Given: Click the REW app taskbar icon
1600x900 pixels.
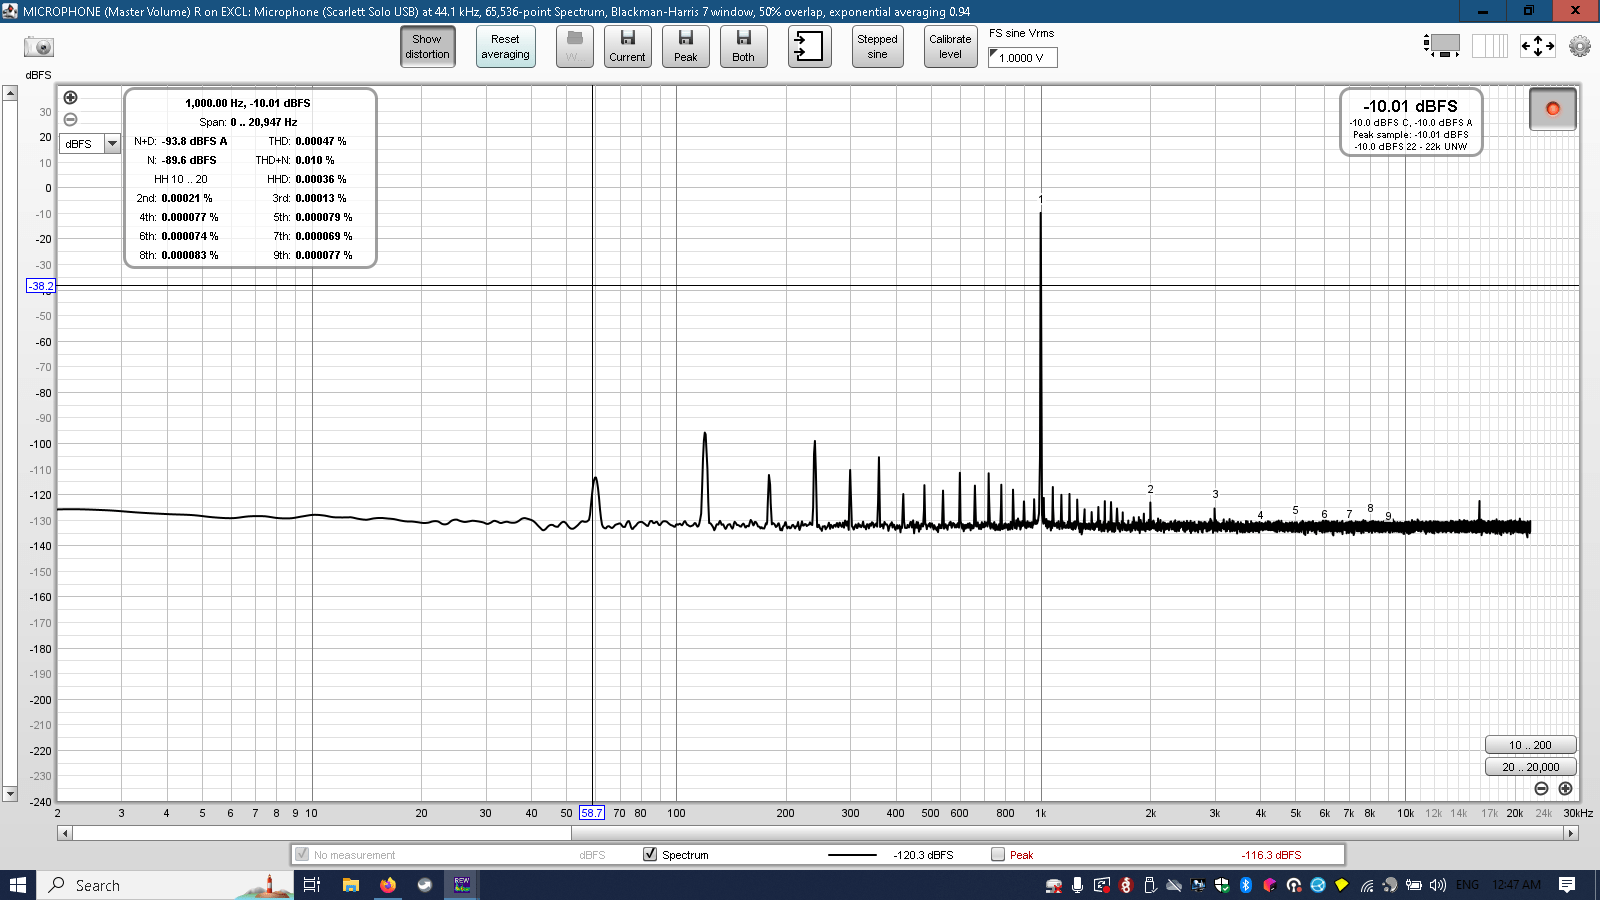Looking at the screenshot, I should point(462,885).
